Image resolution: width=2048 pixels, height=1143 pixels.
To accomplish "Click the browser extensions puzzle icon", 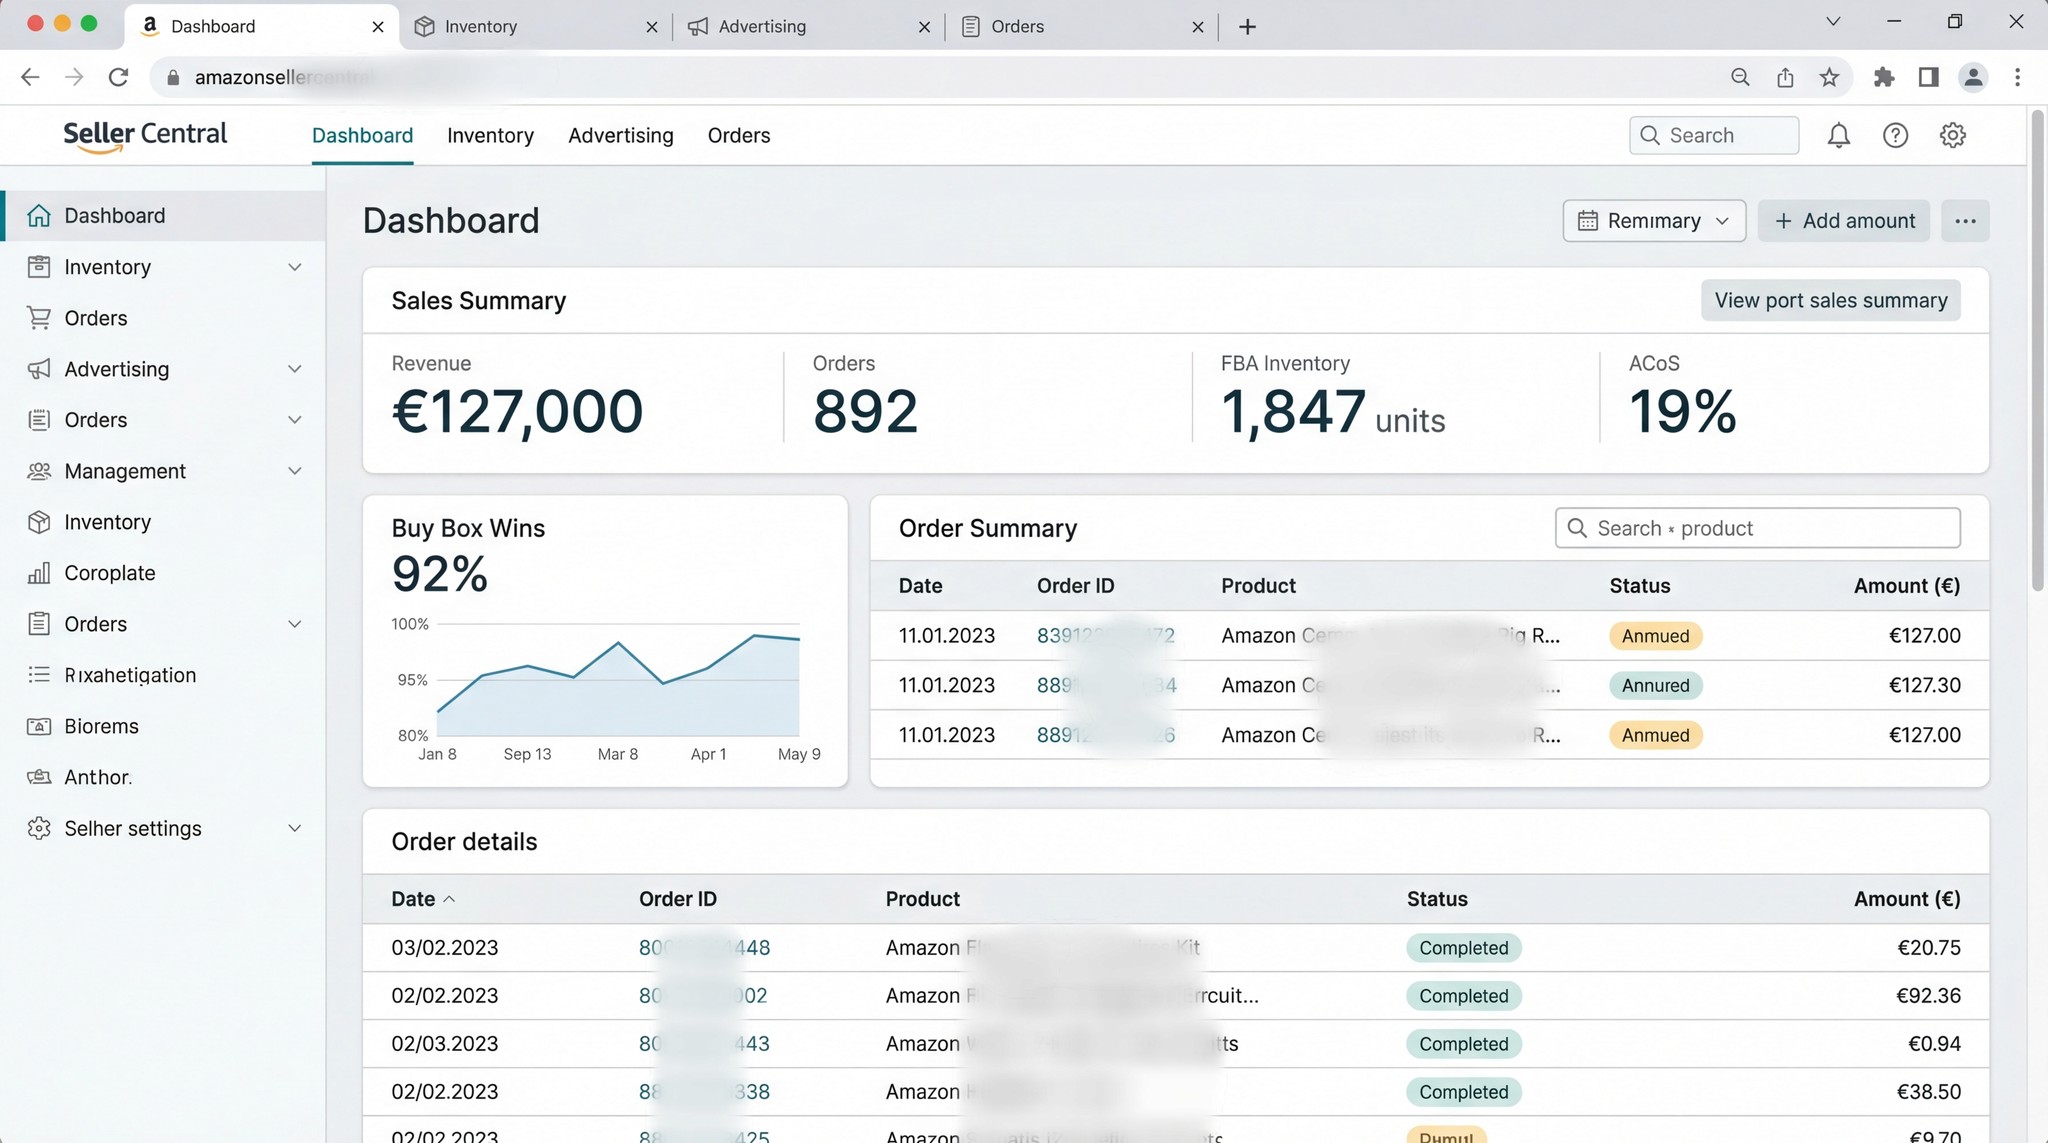I will click(x=1883, y=77).
